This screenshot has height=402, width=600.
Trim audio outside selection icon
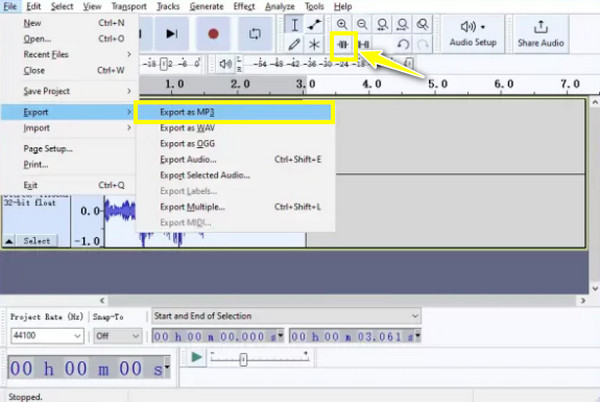343,45
